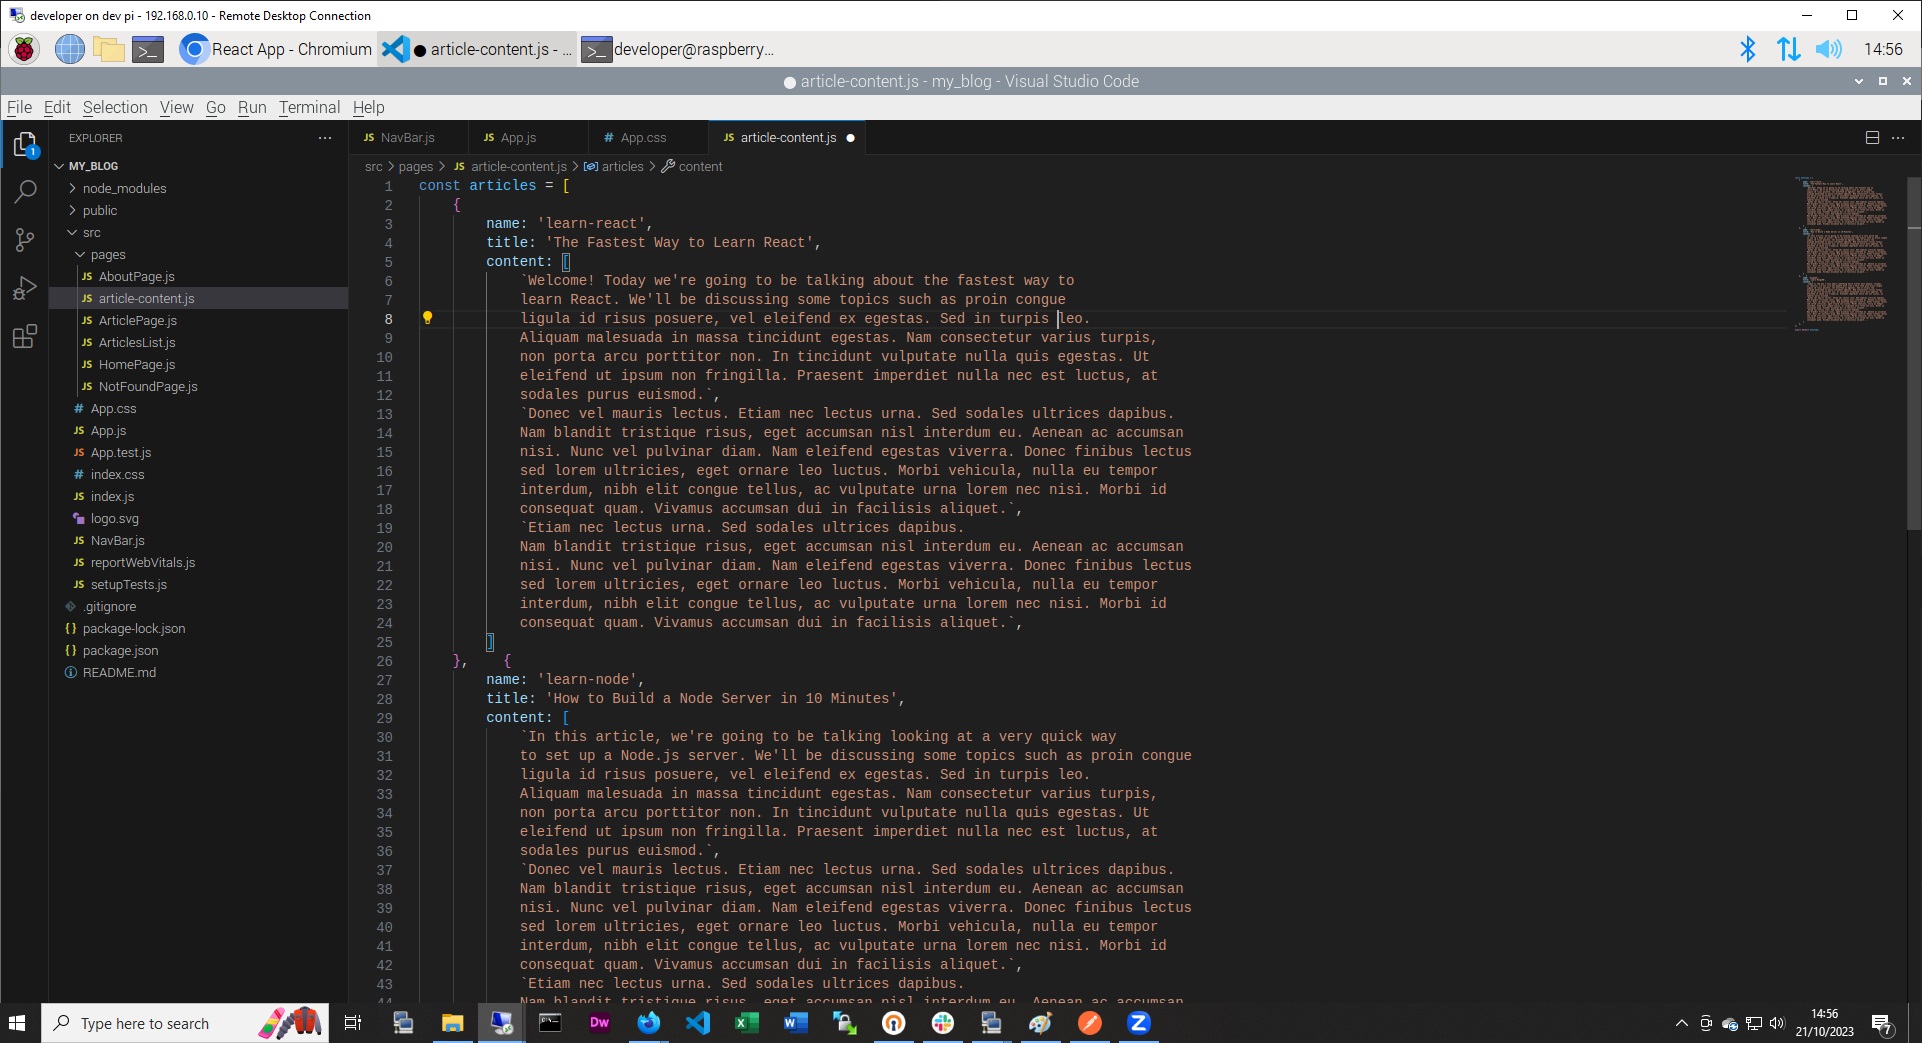Click the lightbulb quick-fix icon on line 8

pyautogui.click(x=427, y=318)
